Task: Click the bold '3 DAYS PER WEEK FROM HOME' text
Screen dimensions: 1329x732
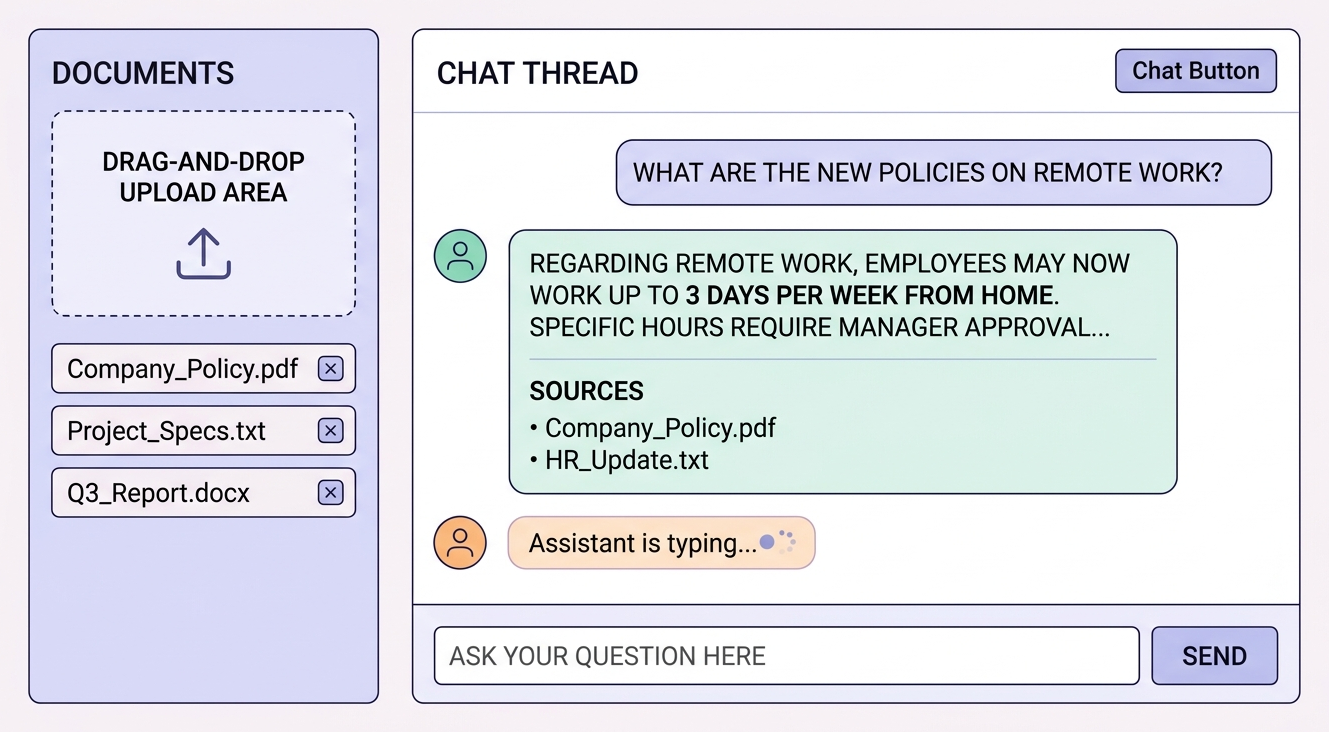Action: tap(869, 296)
